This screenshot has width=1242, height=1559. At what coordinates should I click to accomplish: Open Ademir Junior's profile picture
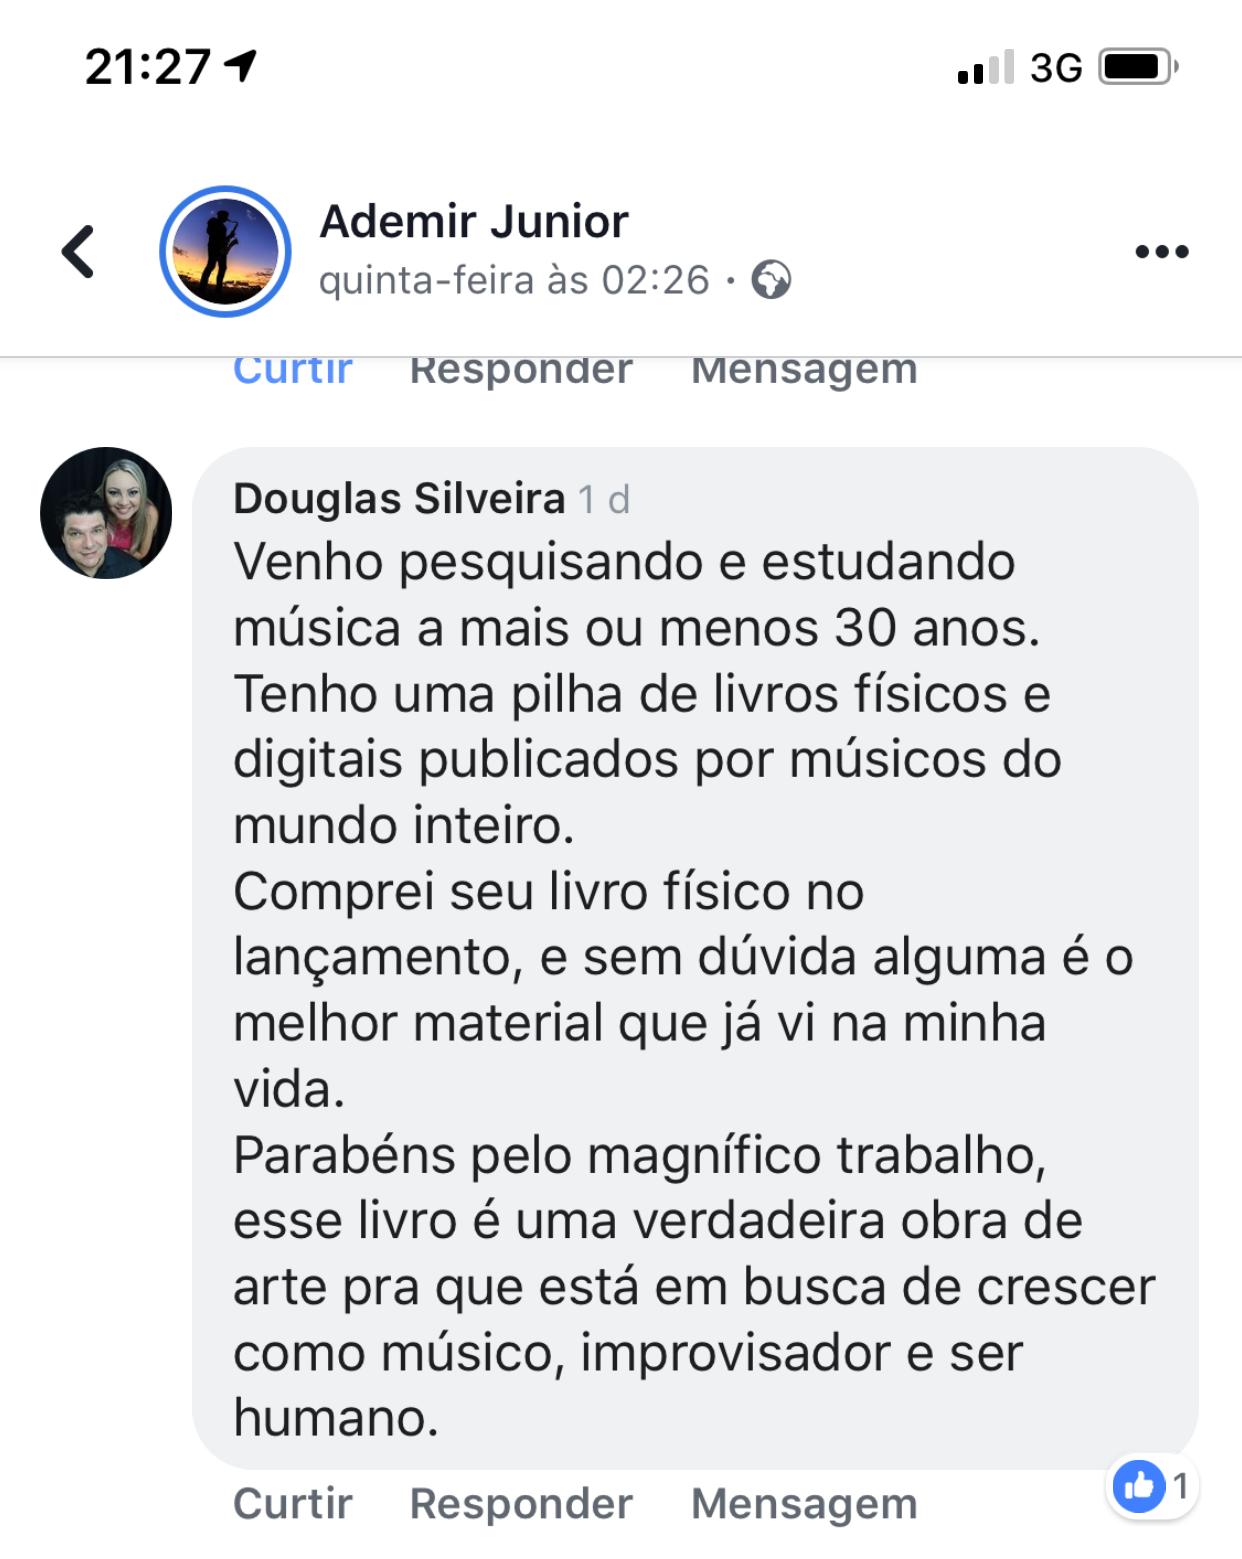click(225, 251)
